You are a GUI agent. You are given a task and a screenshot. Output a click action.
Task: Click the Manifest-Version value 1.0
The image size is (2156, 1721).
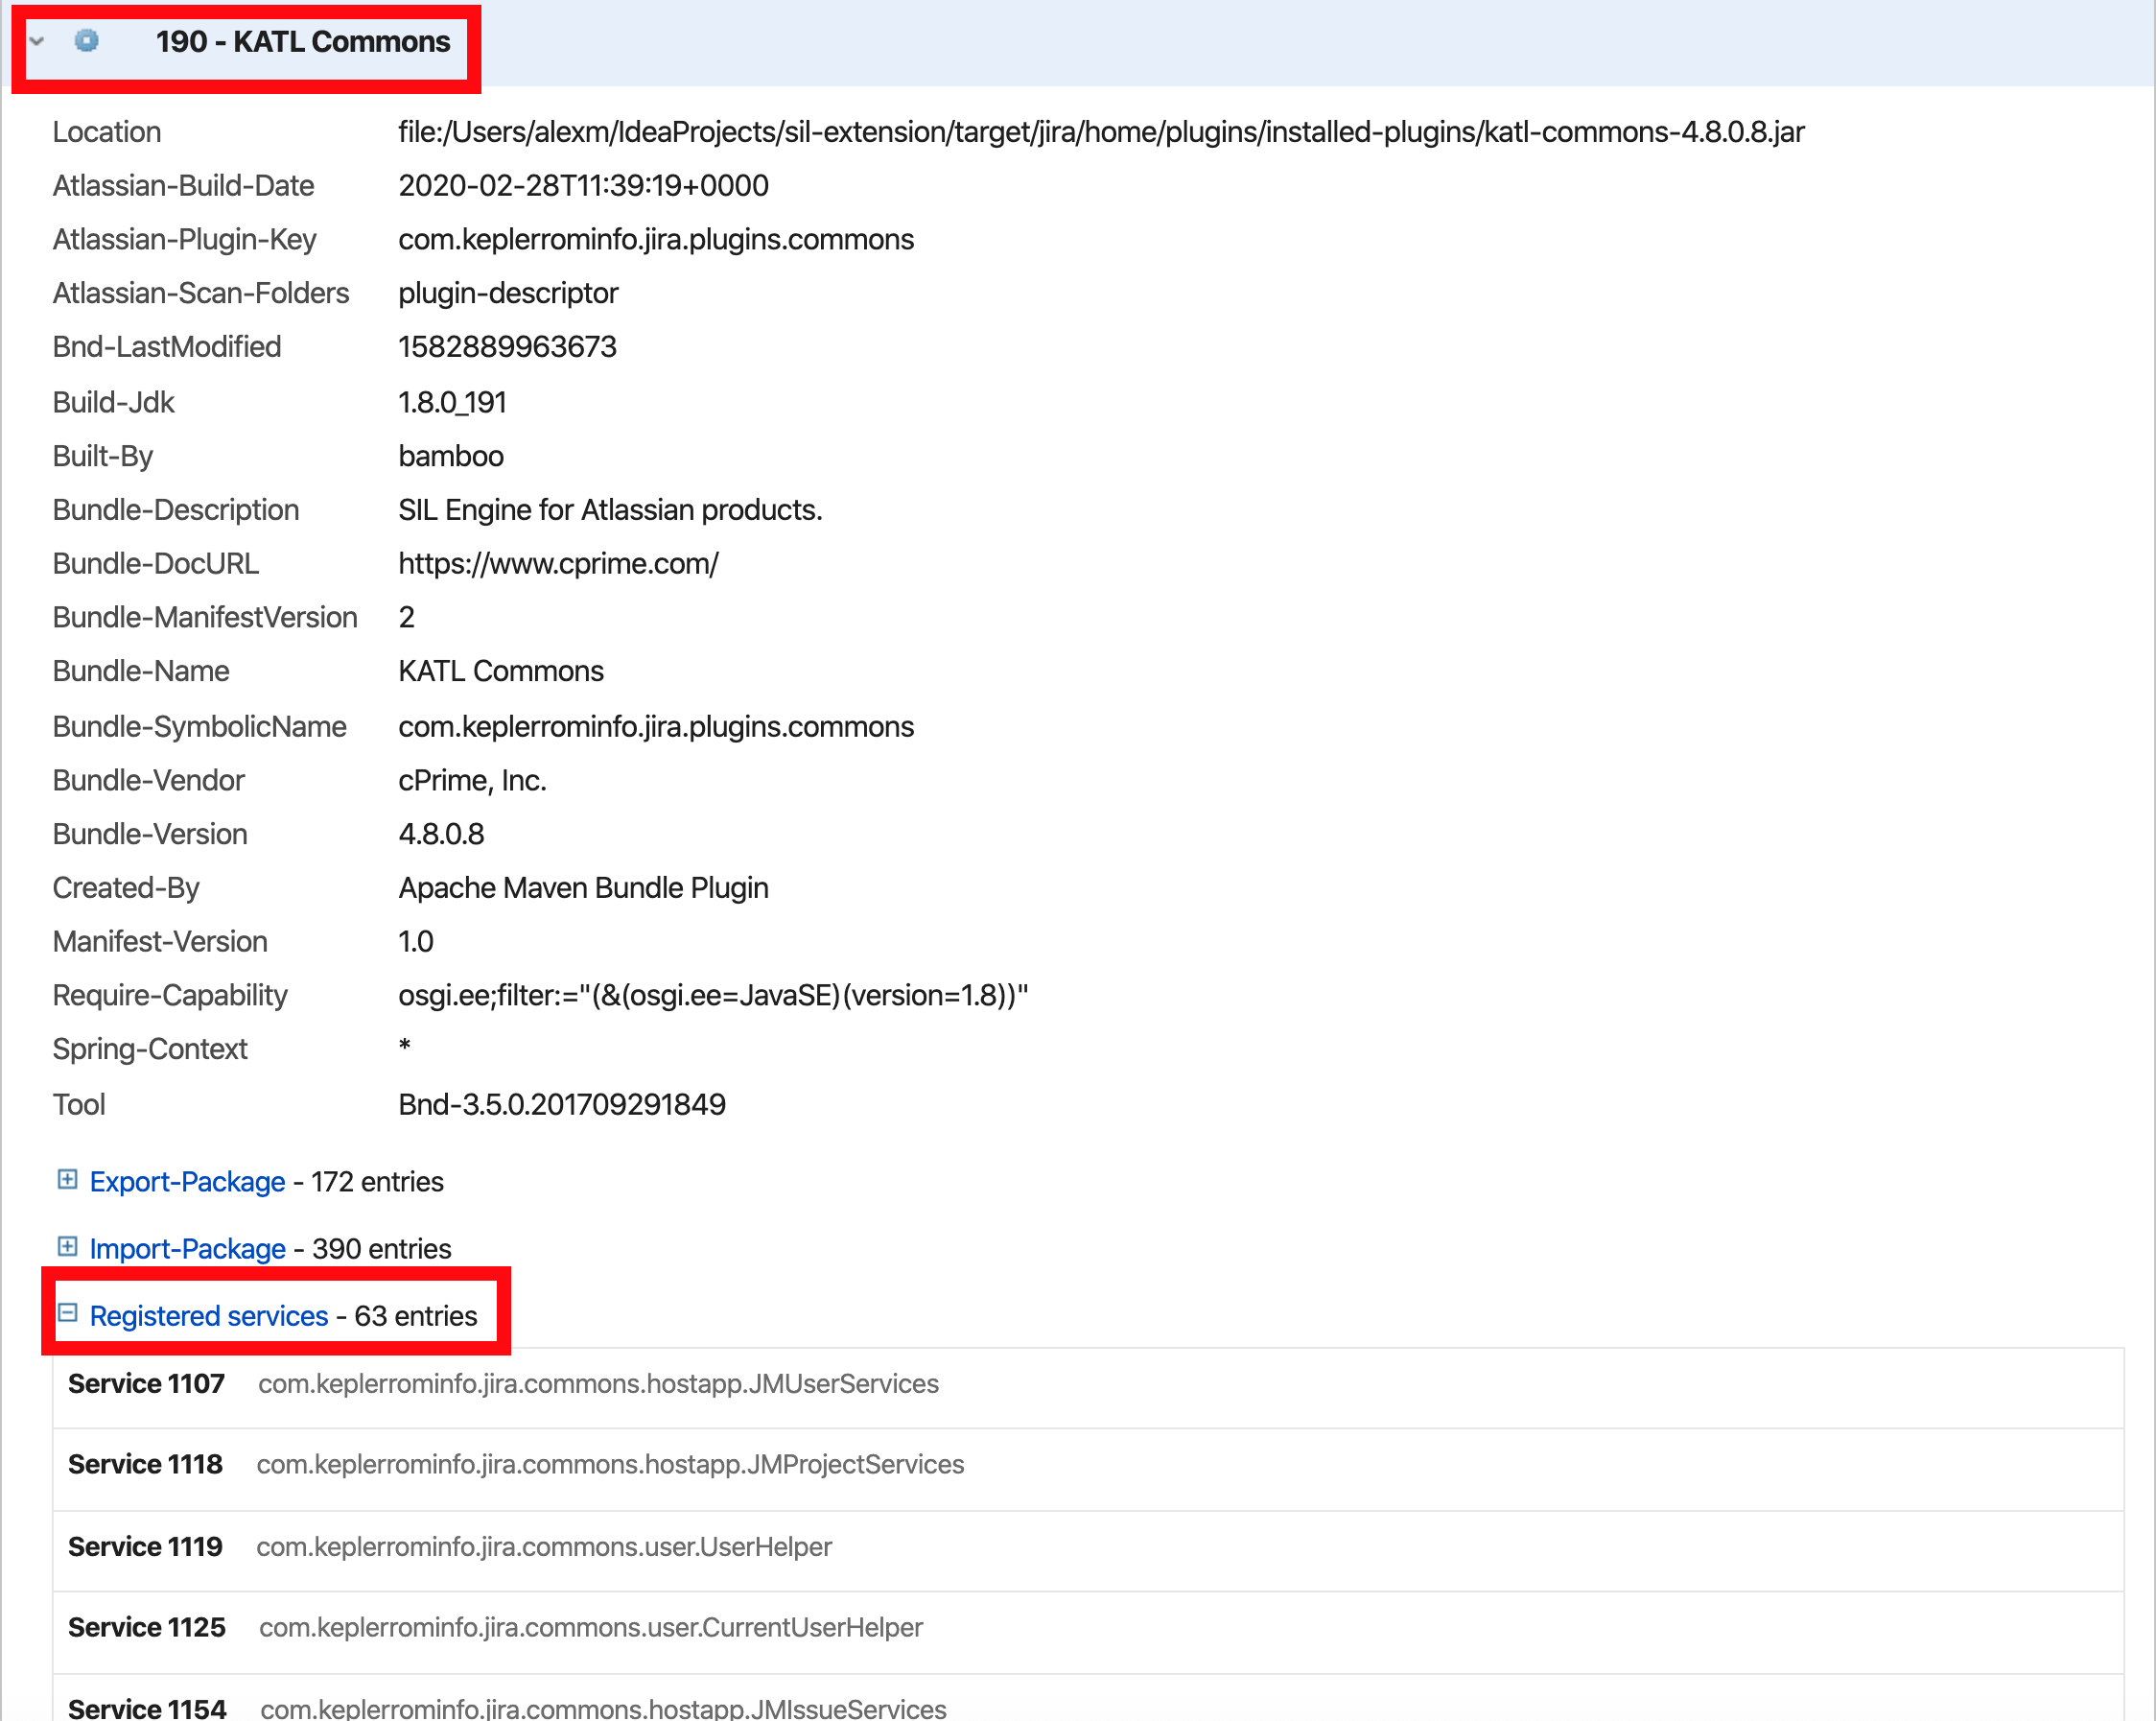pyautogui.click(x=416, y=942)
